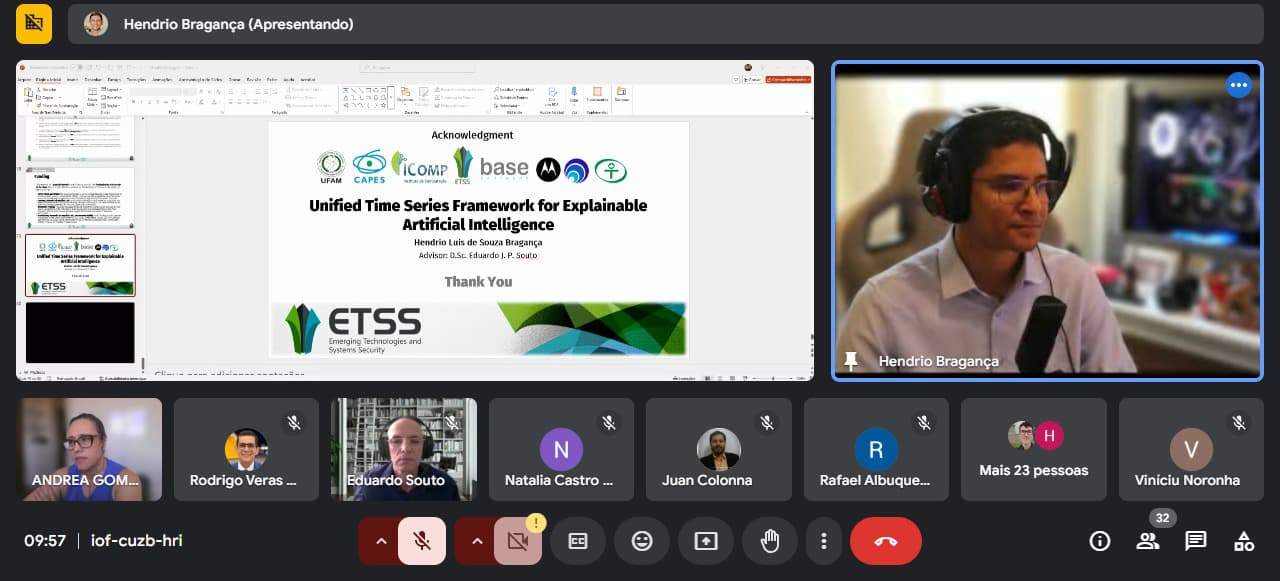Toggle the microphone mute button

[x=422, y=541]
